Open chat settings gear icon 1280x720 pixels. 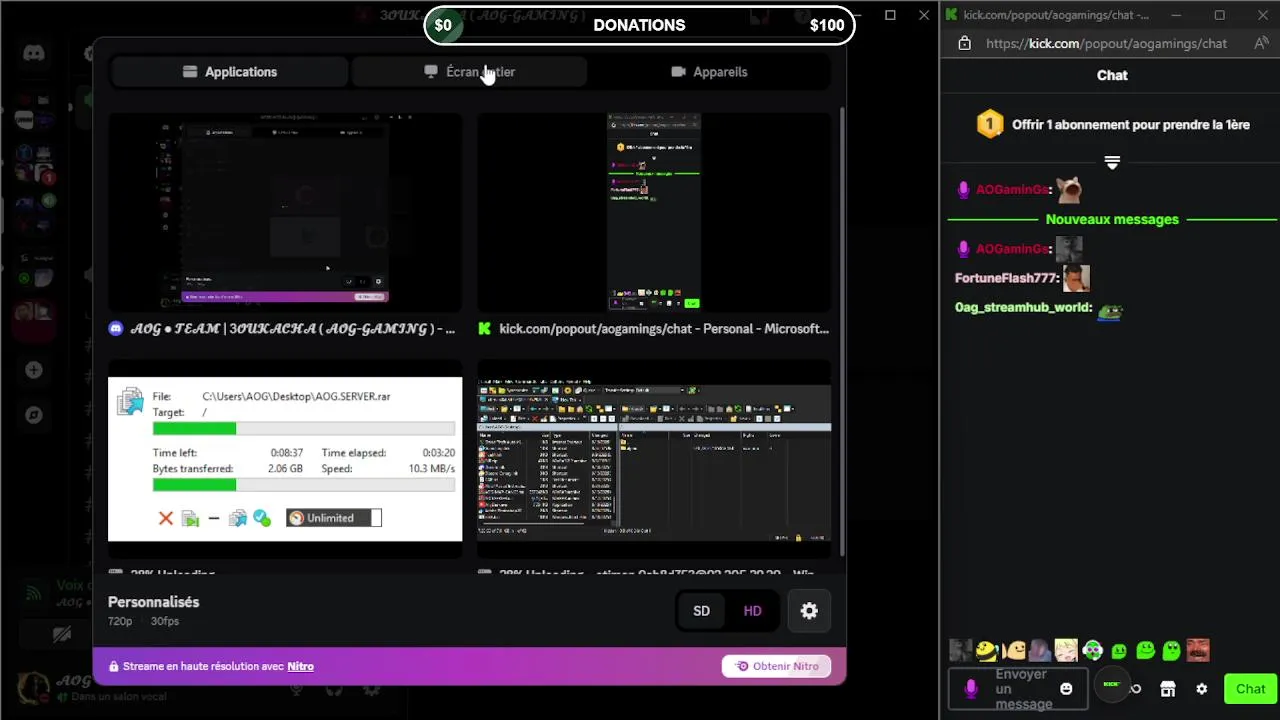click(x=1202, y=689)
